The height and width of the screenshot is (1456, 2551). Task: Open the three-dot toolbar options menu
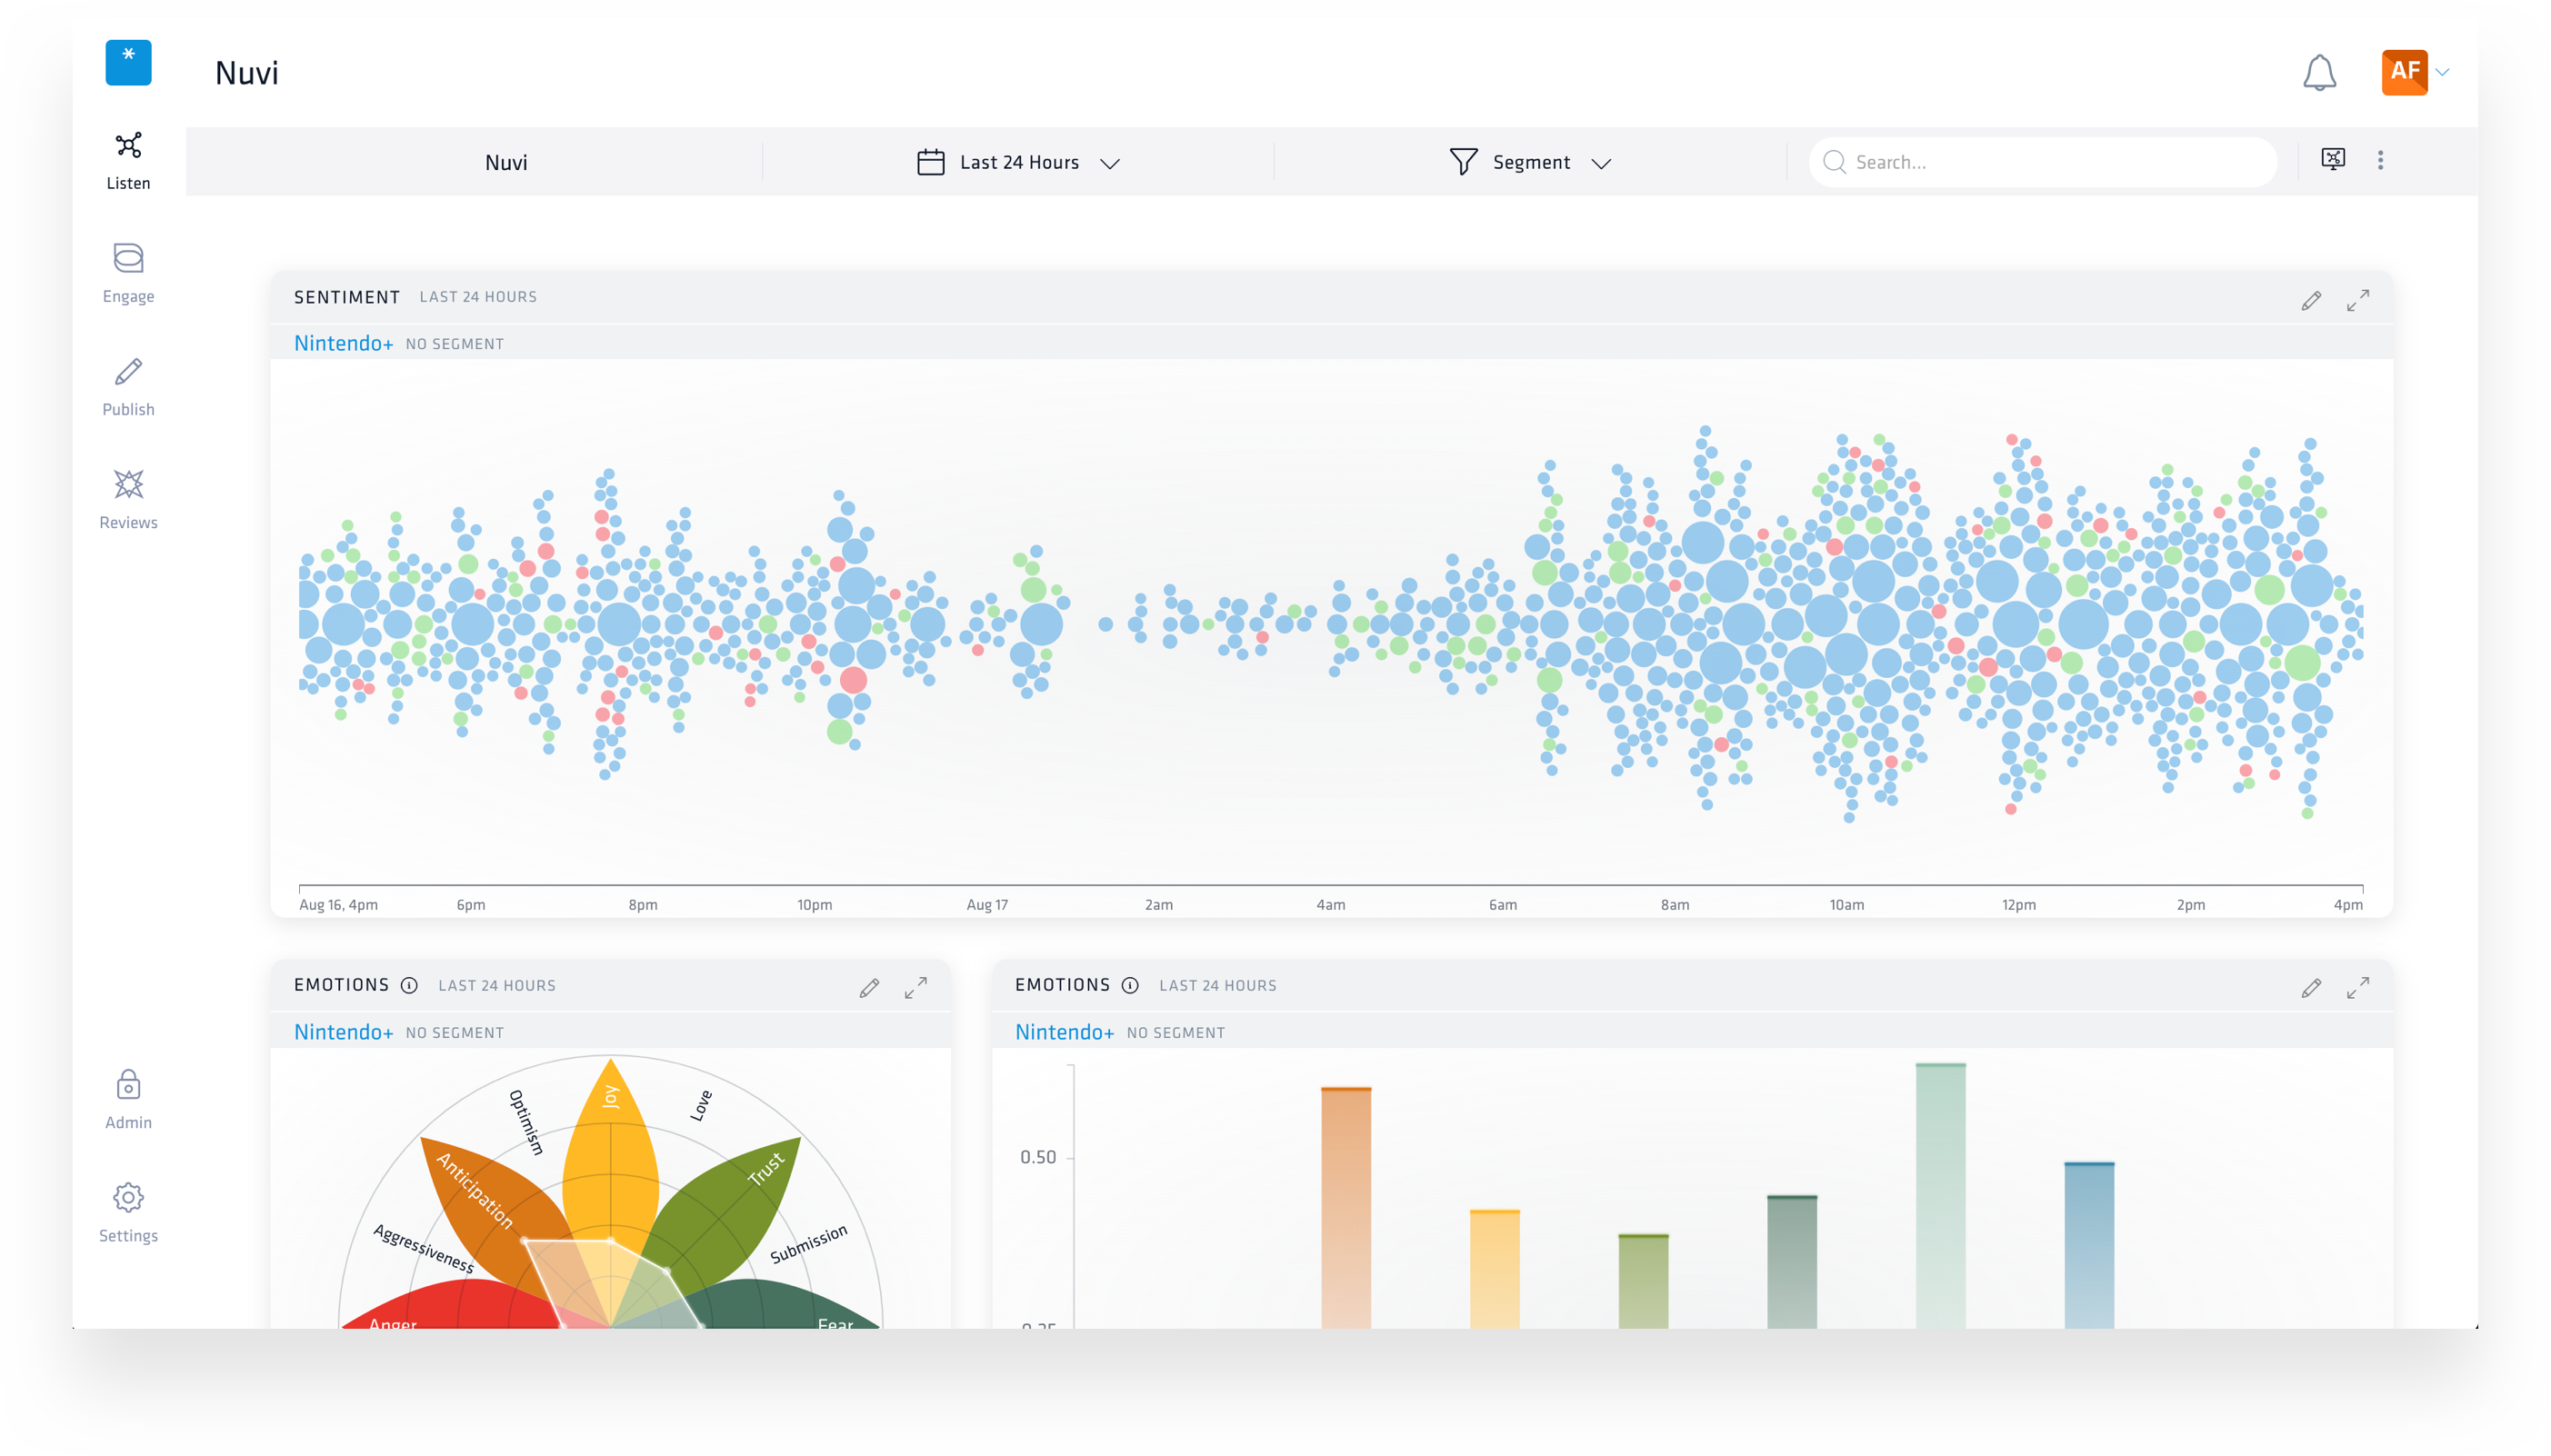[x=2380, y=160]
